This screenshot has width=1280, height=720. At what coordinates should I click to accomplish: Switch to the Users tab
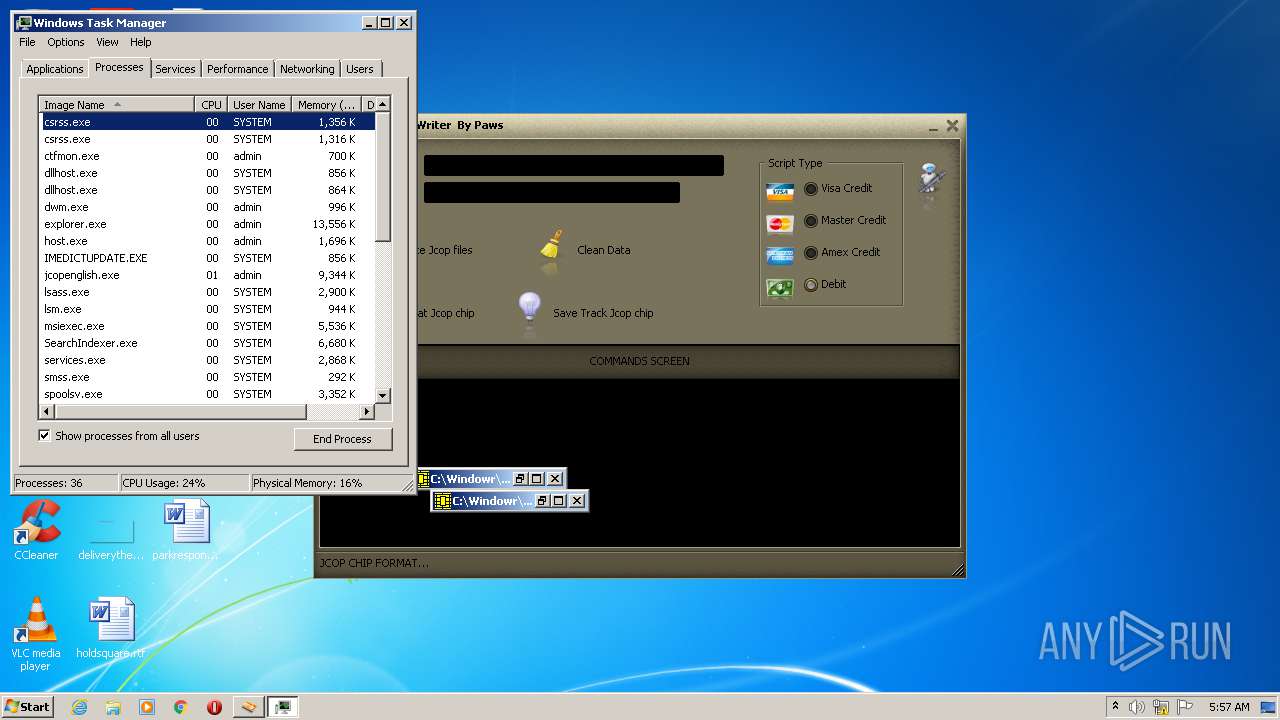click(x=360, y=69)
